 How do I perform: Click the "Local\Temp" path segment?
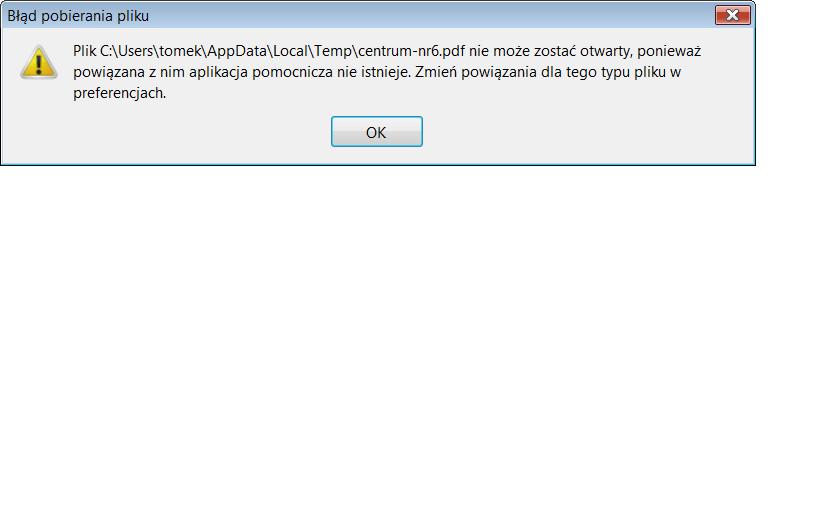(313, 51)
